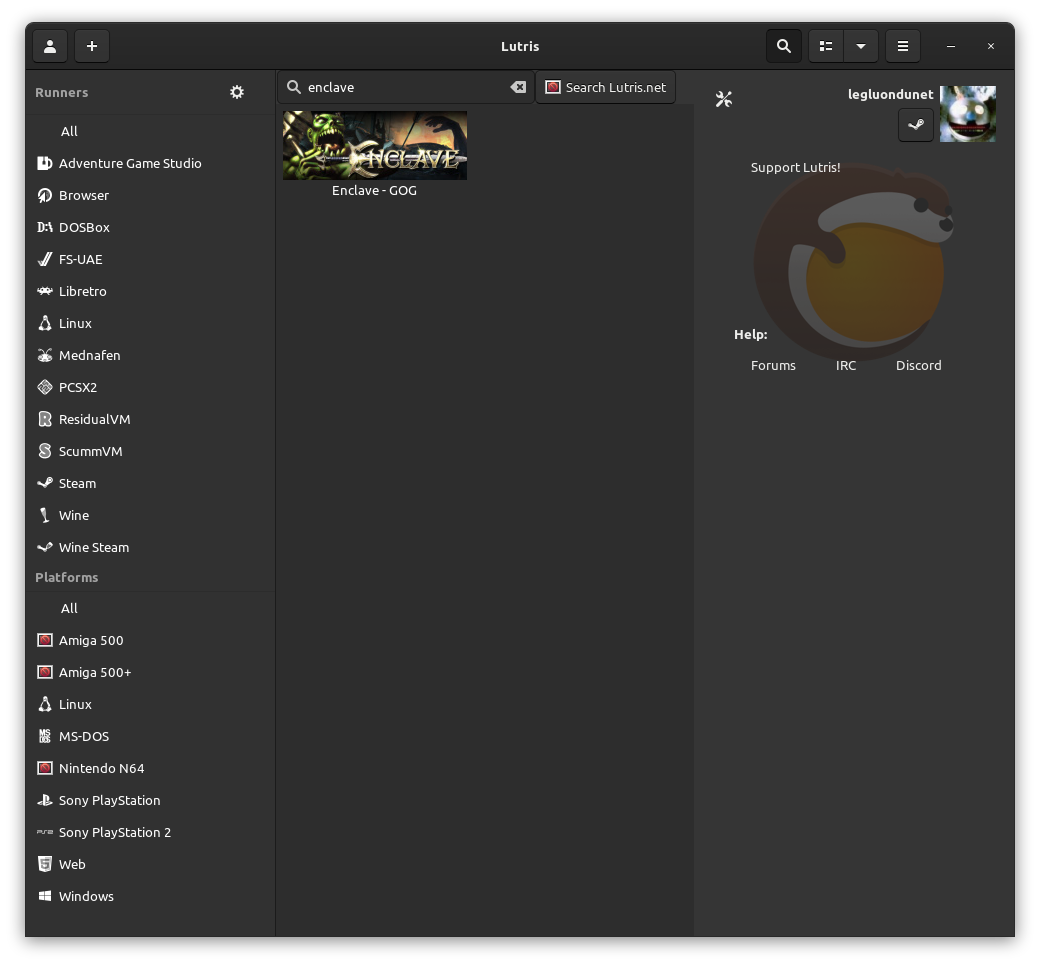Click the user account icon top-left
Viewport: 1040px width, 965px height.
(x=50, y=46)
